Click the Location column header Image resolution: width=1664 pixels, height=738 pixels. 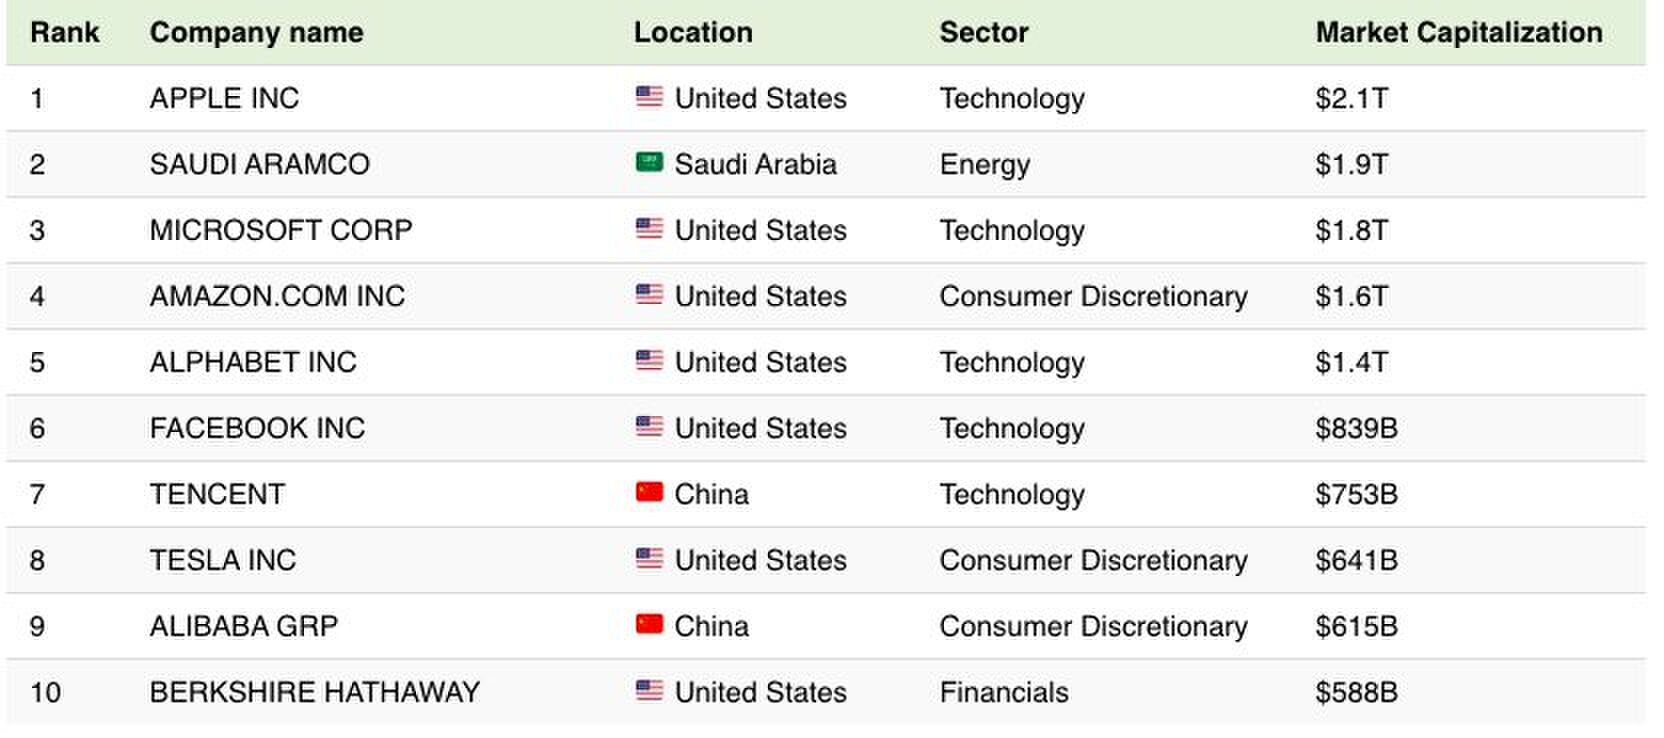coord(693,32)
